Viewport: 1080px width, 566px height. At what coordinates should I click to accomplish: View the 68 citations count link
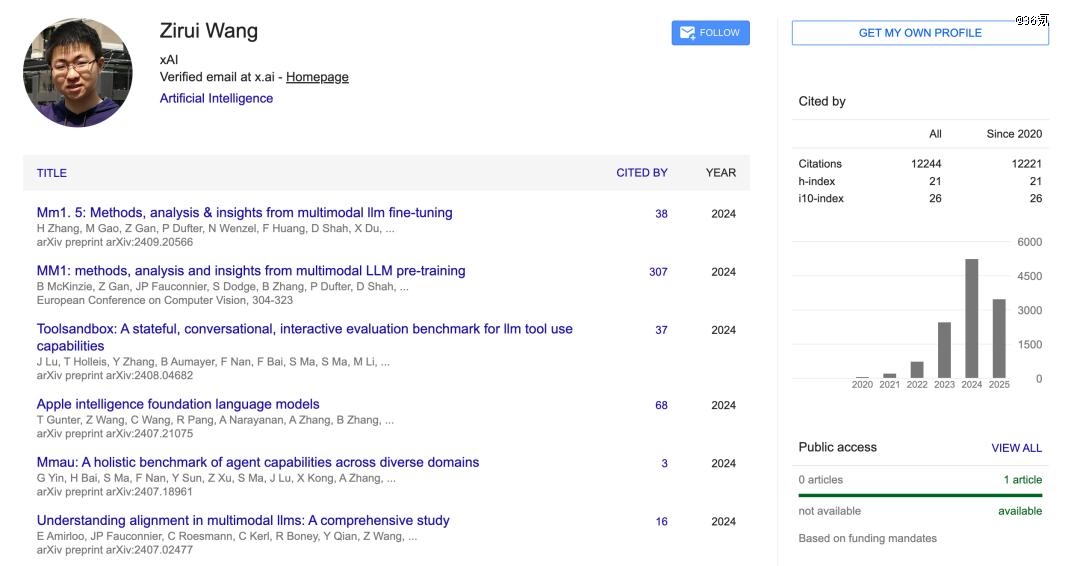(x=661, y=406)
